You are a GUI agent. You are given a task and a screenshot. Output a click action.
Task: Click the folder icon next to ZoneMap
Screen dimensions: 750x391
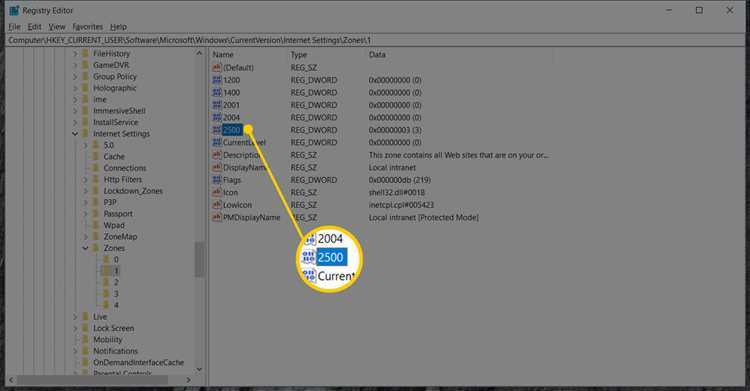(x=96, y=236)
